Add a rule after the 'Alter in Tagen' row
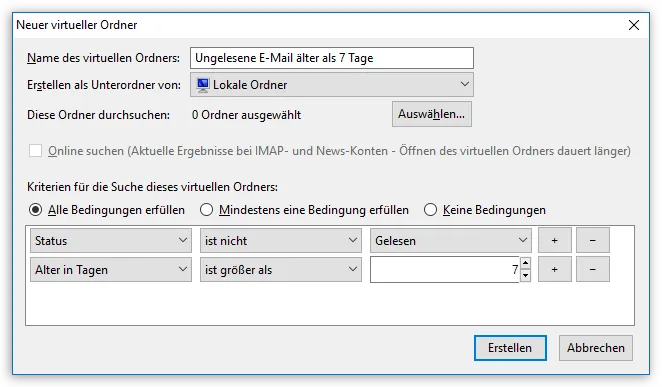 point(554,269)
